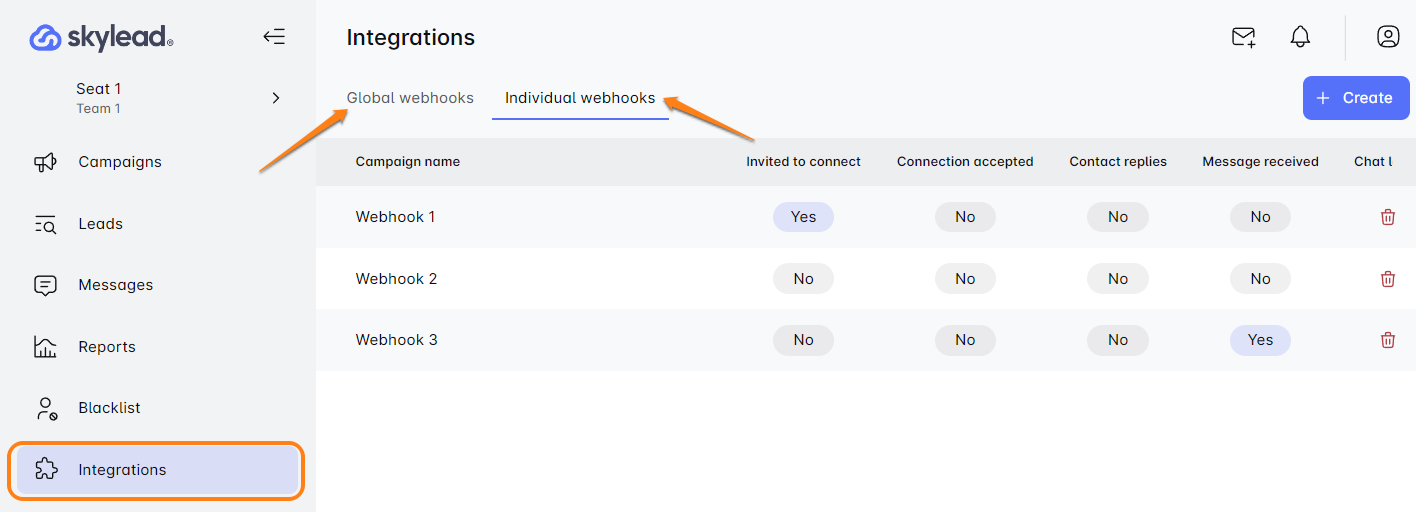Toggle Webhook 3 Message received status
The width and height of the screenshot is (1416, 512).
[x=1260, y=340]
